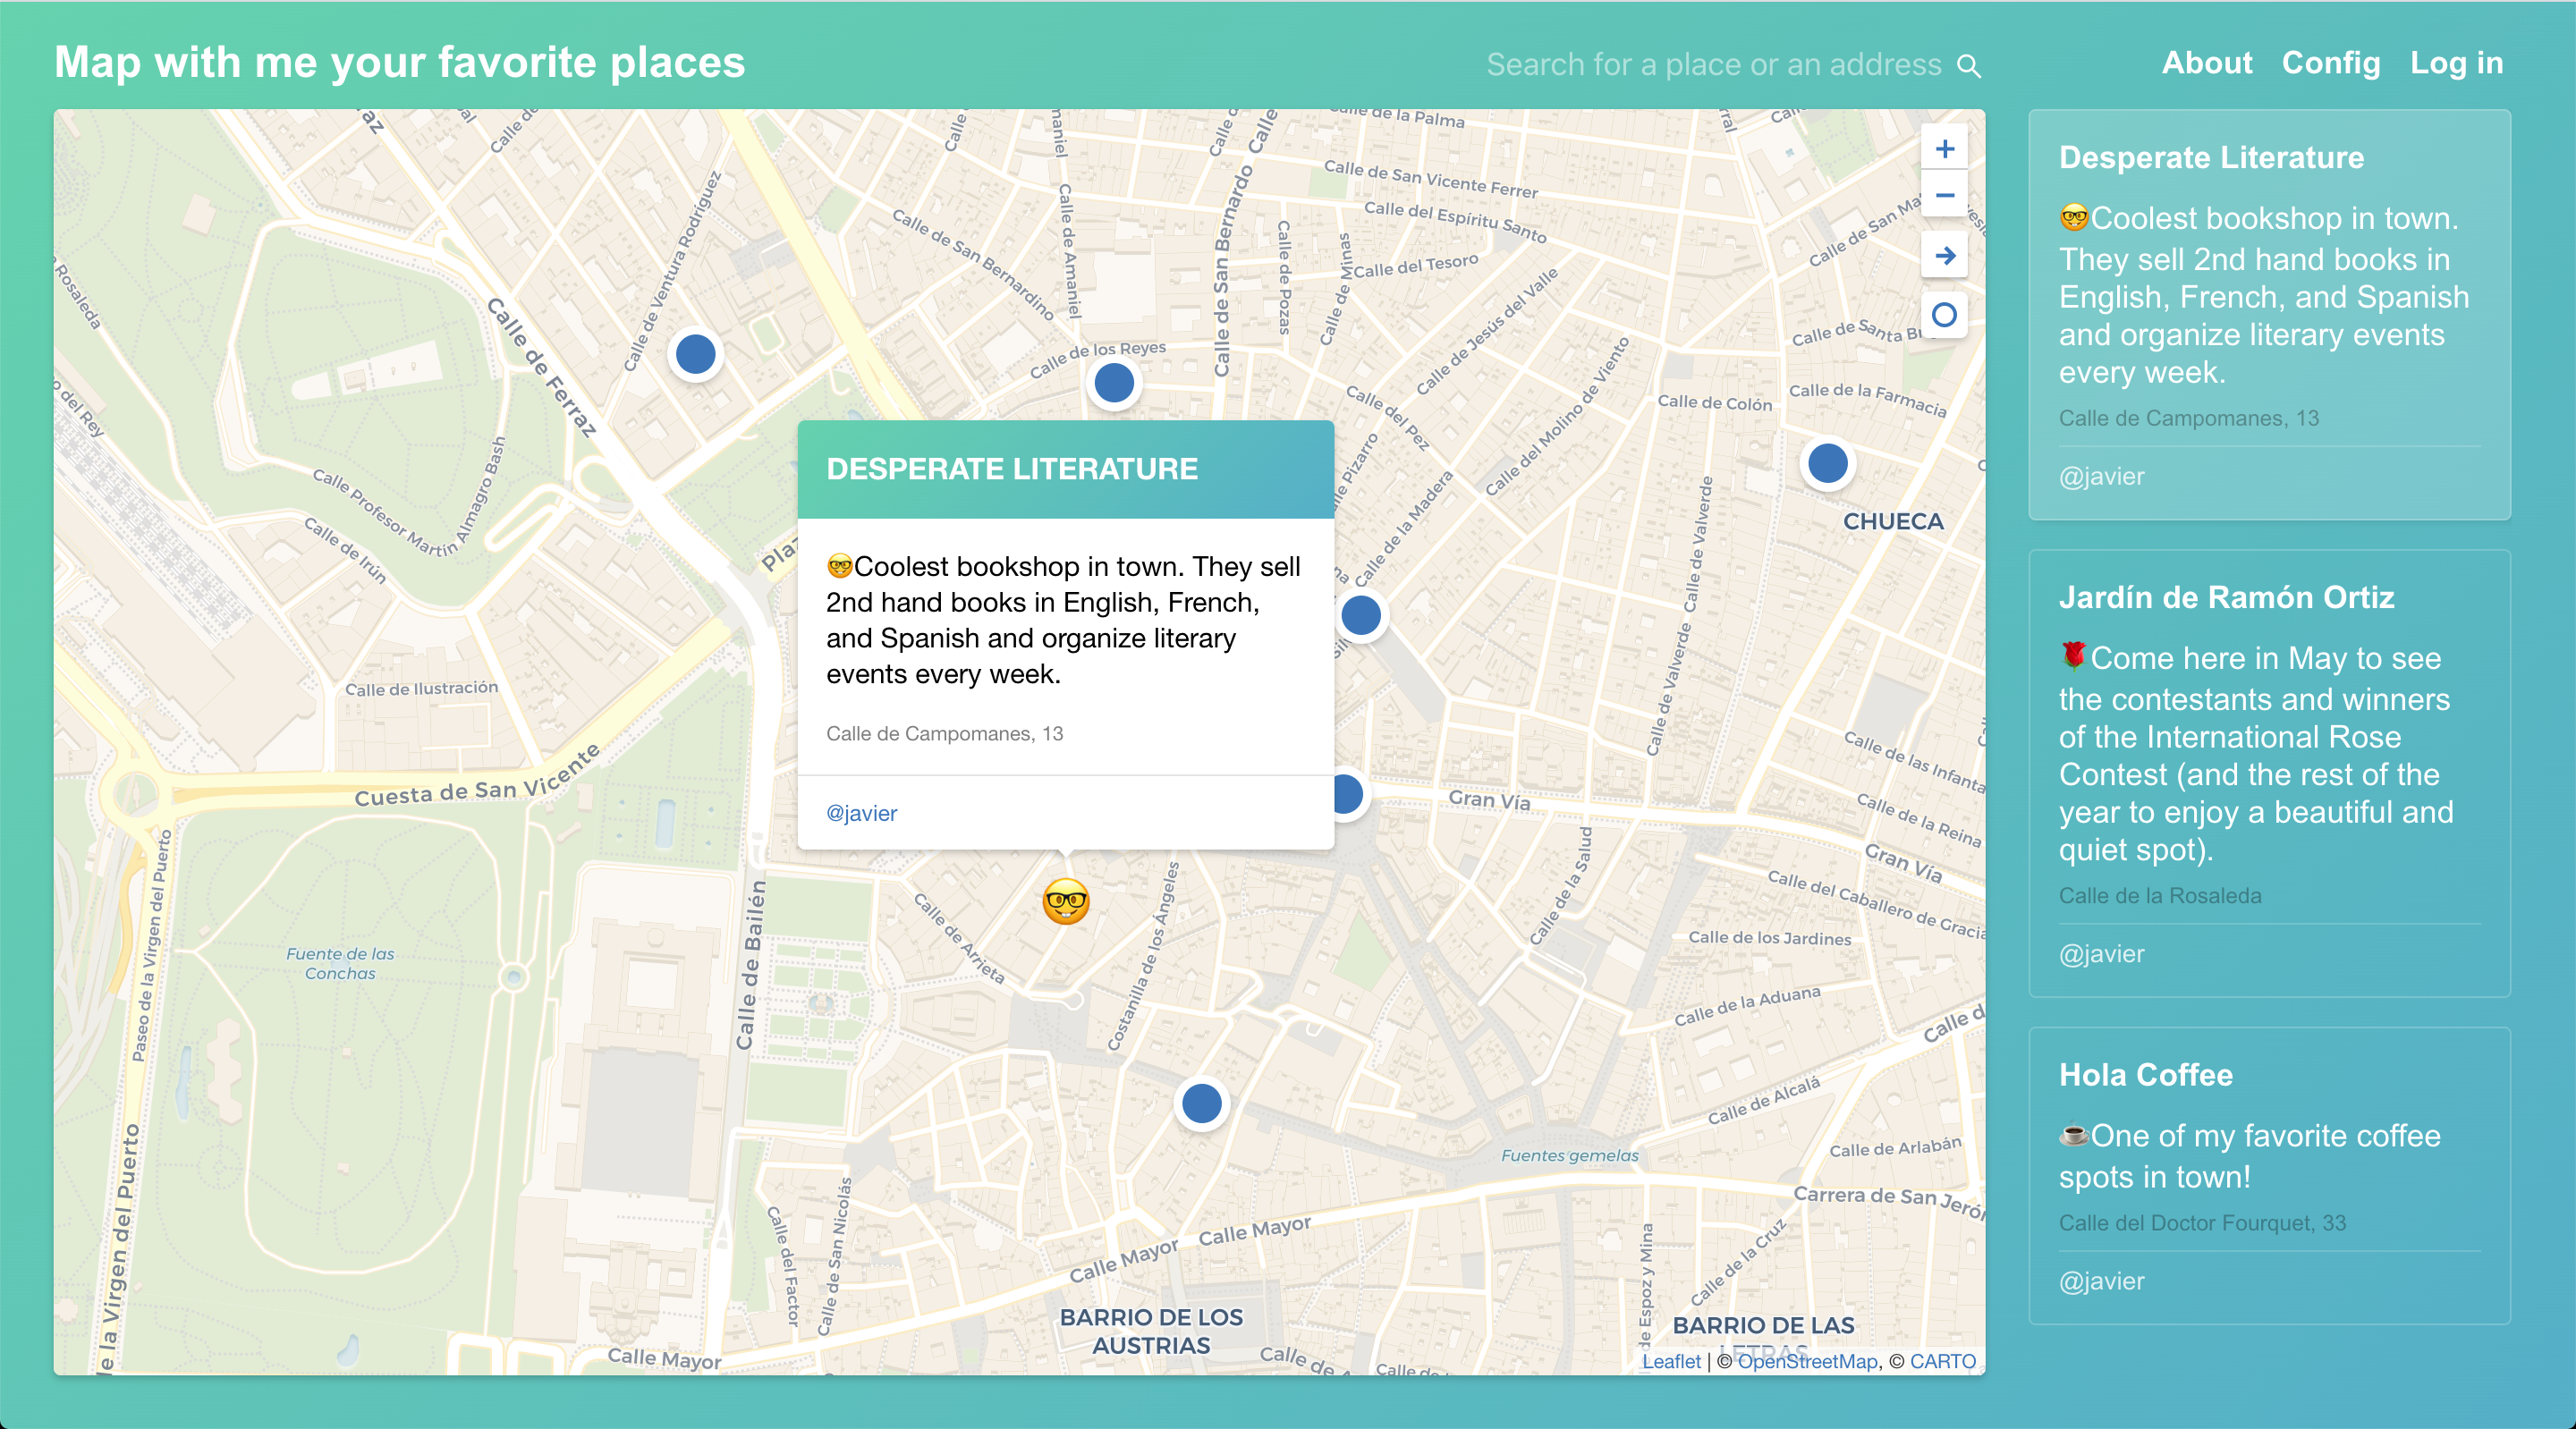Select the blue marker near Calle de los Reyes
The image size is (2576, 1429).
(1114, 382)
